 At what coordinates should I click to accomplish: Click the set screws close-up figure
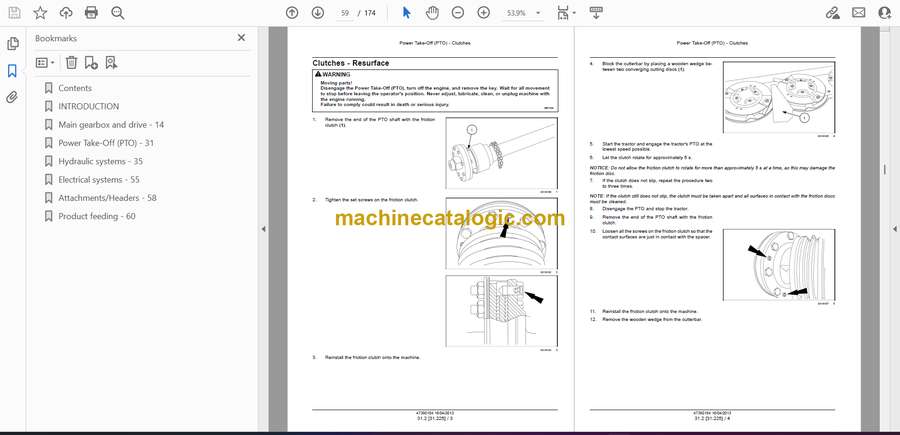pos(501,234)
